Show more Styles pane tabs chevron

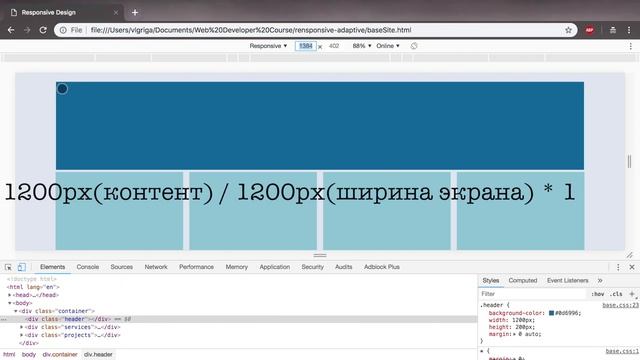(x=600, y=280)
